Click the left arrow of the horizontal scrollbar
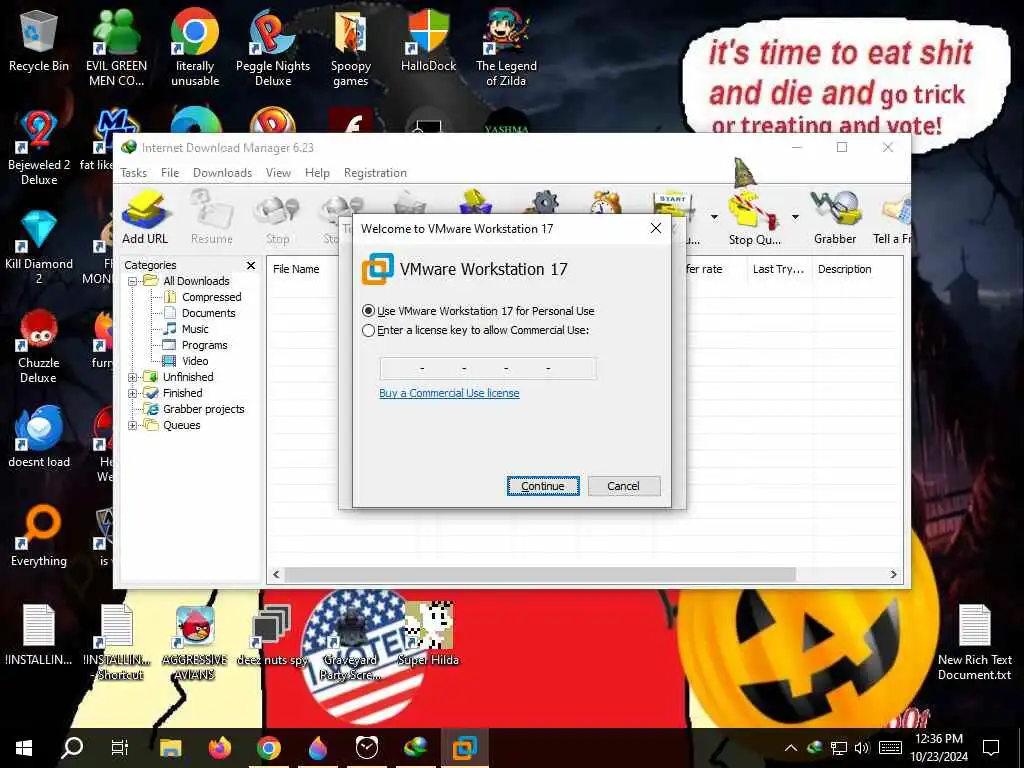 276,575
